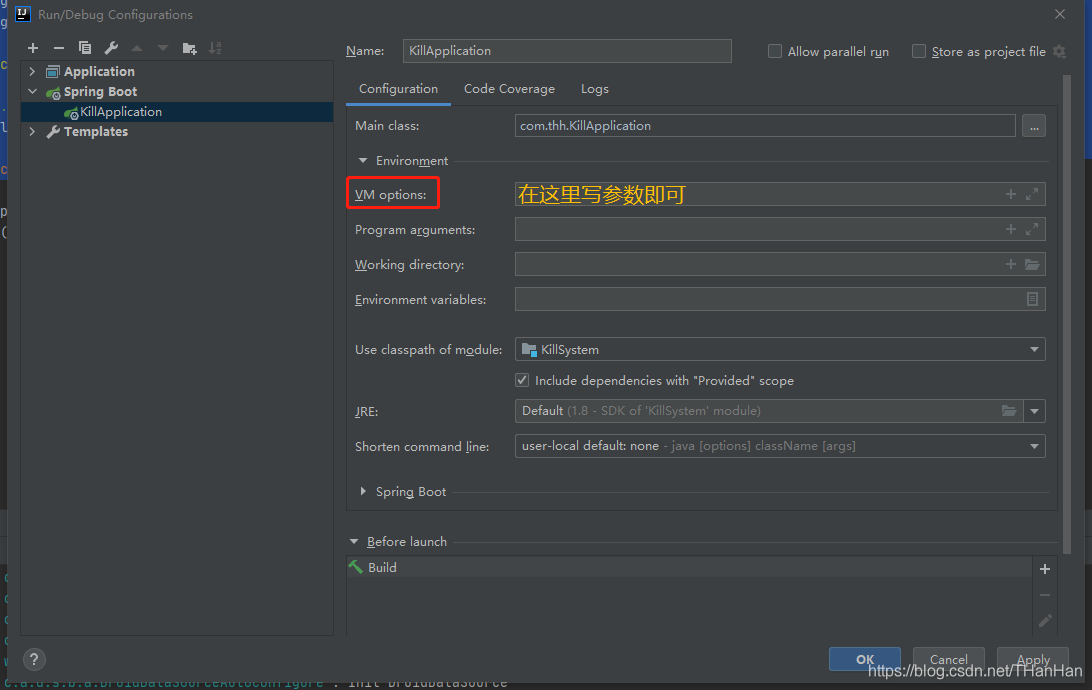Open help question mark button
Image resolution: width=1092 pixels, height=690 pixels.
coord(34,659)
